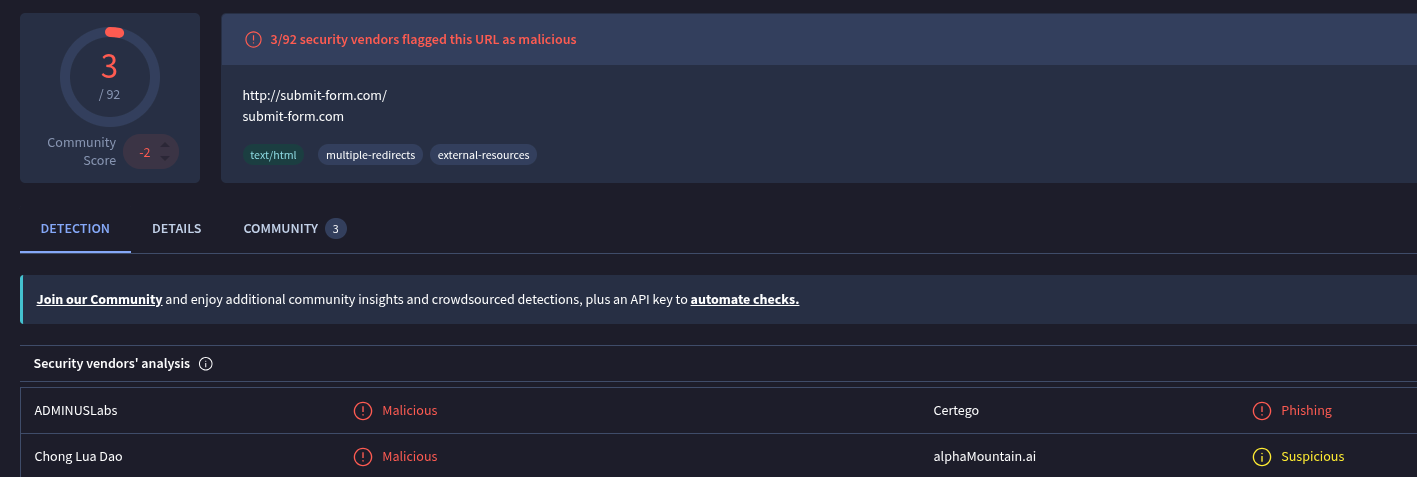The height and width of the screenshot is (477, 1417).
Task: Click the Malicious icon for Chong Lua Dao
Action: (362, 457)
